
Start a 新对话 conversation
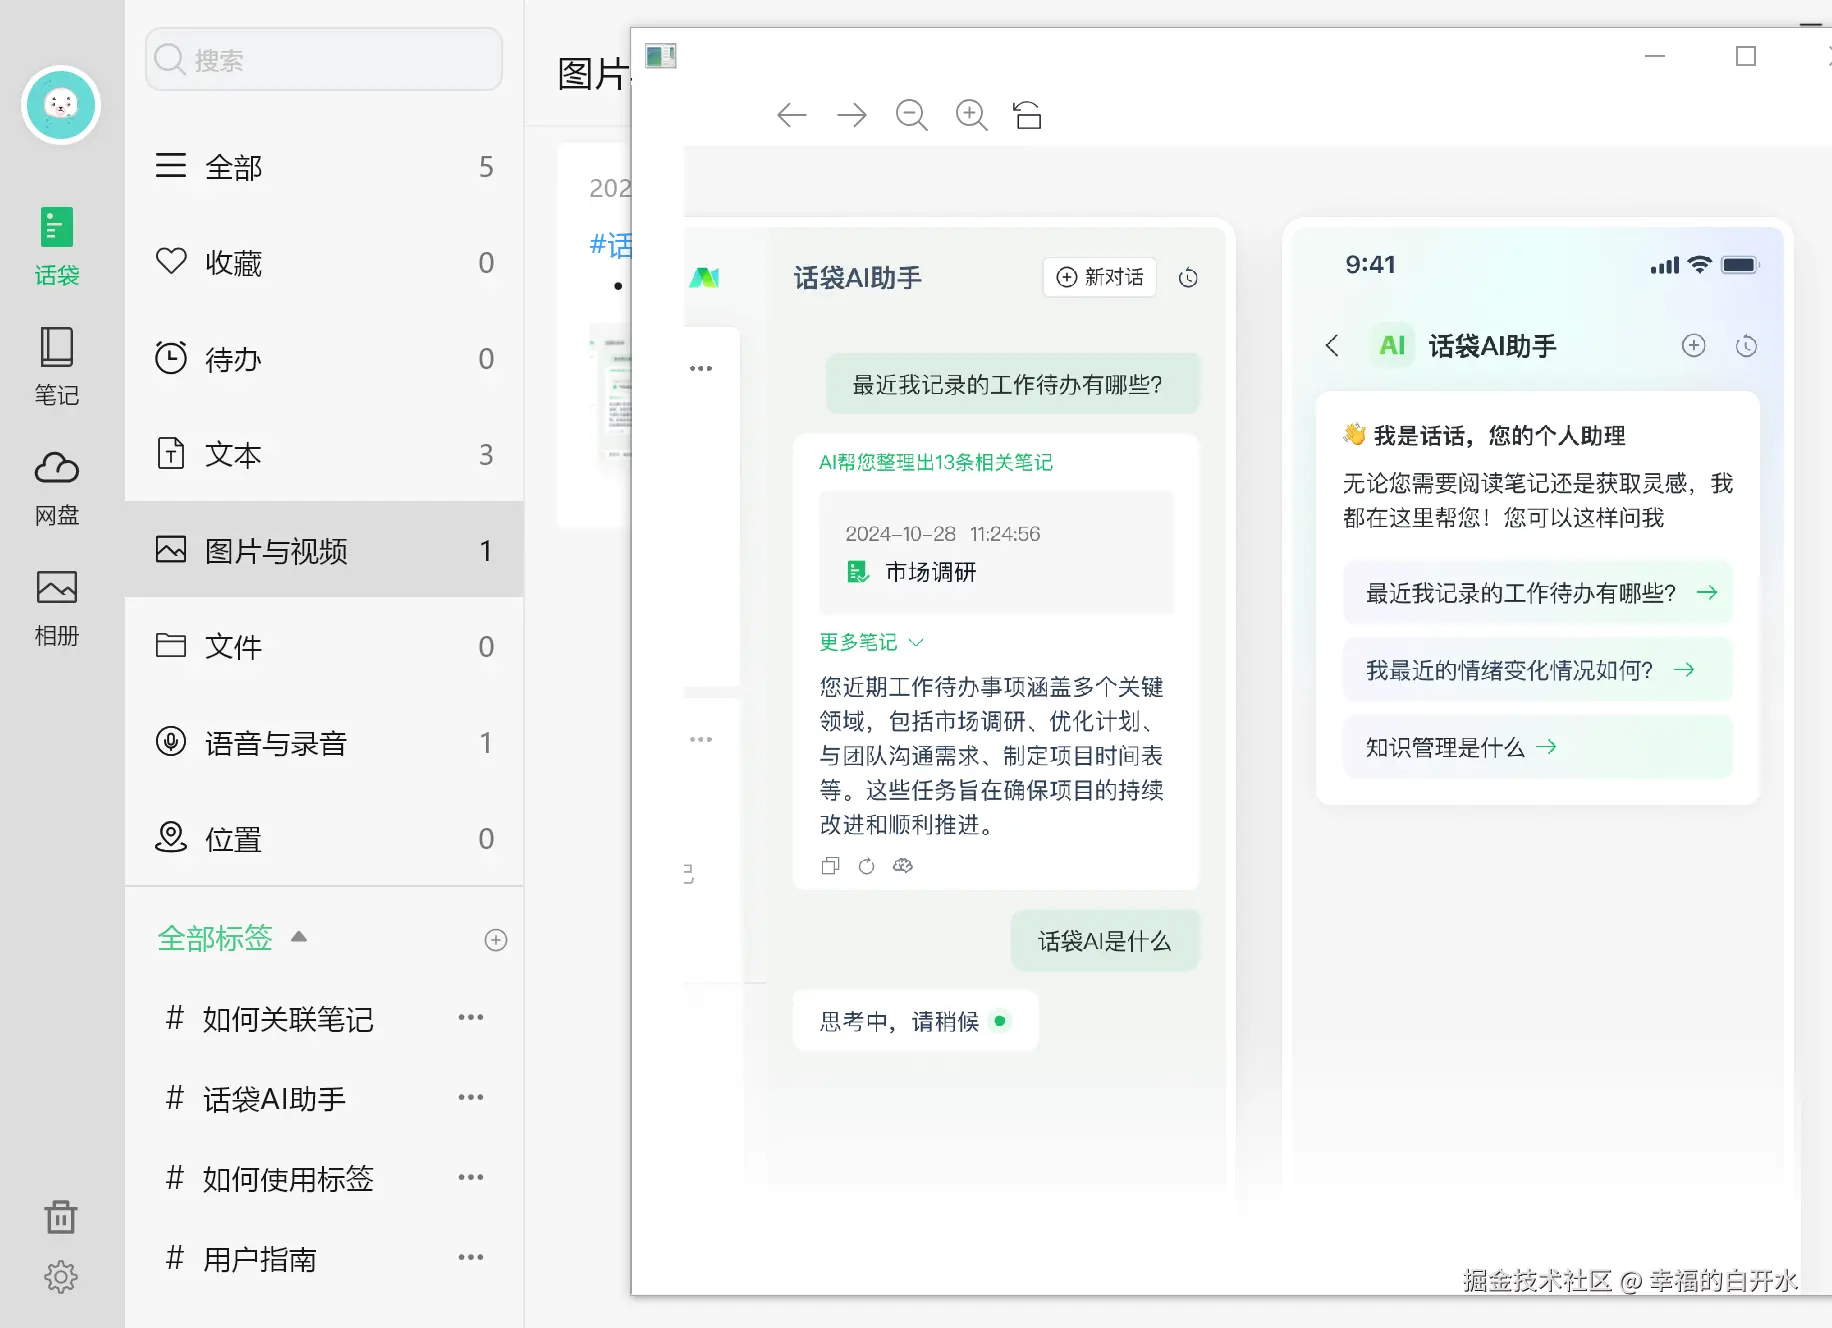coord(1098,278)
